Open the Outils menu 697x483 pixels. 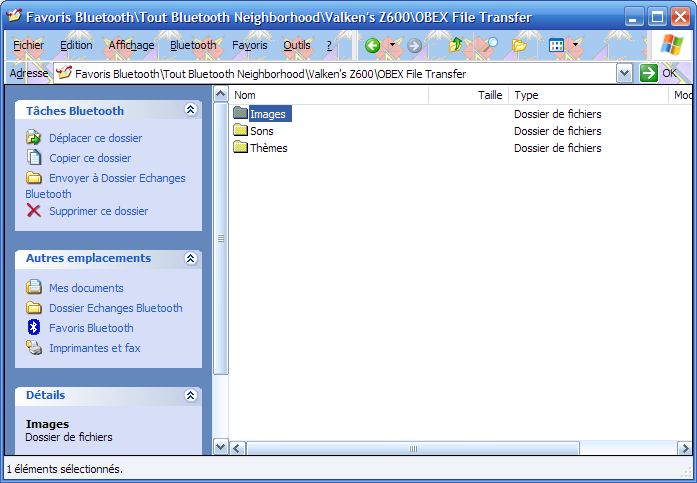296,45
